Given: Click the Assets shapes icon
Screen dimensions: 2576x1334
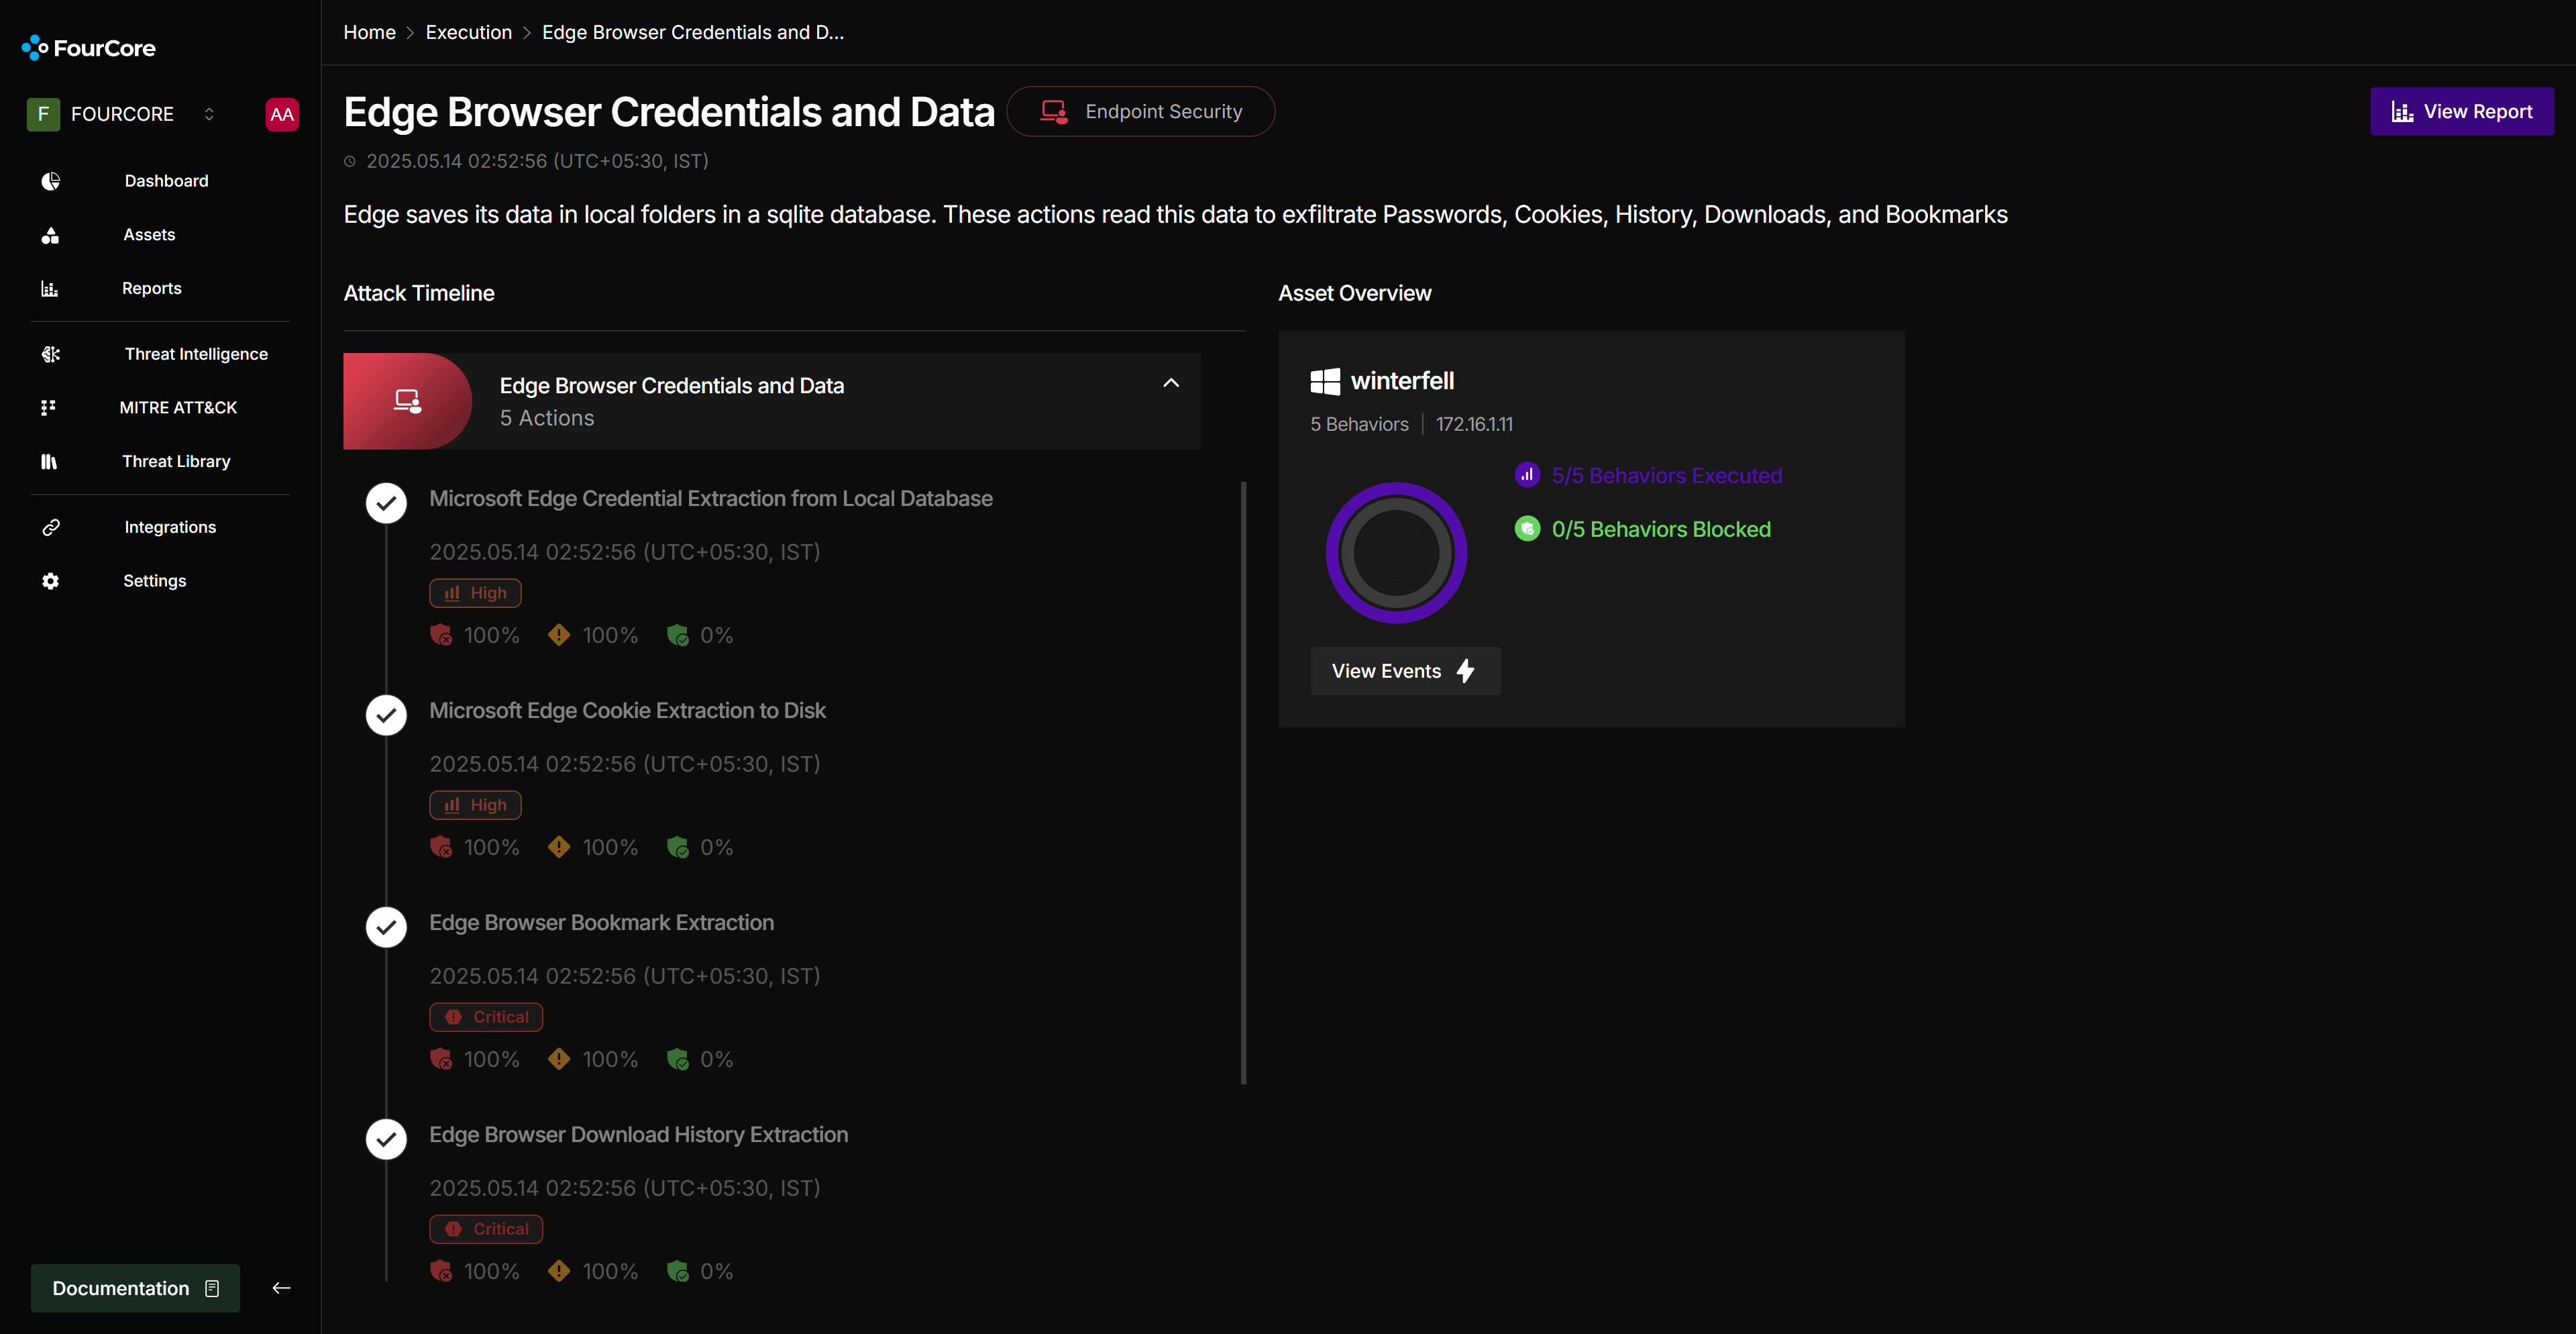Looking at the screenshot, I should pyautogui.click(x=50, y=235).
